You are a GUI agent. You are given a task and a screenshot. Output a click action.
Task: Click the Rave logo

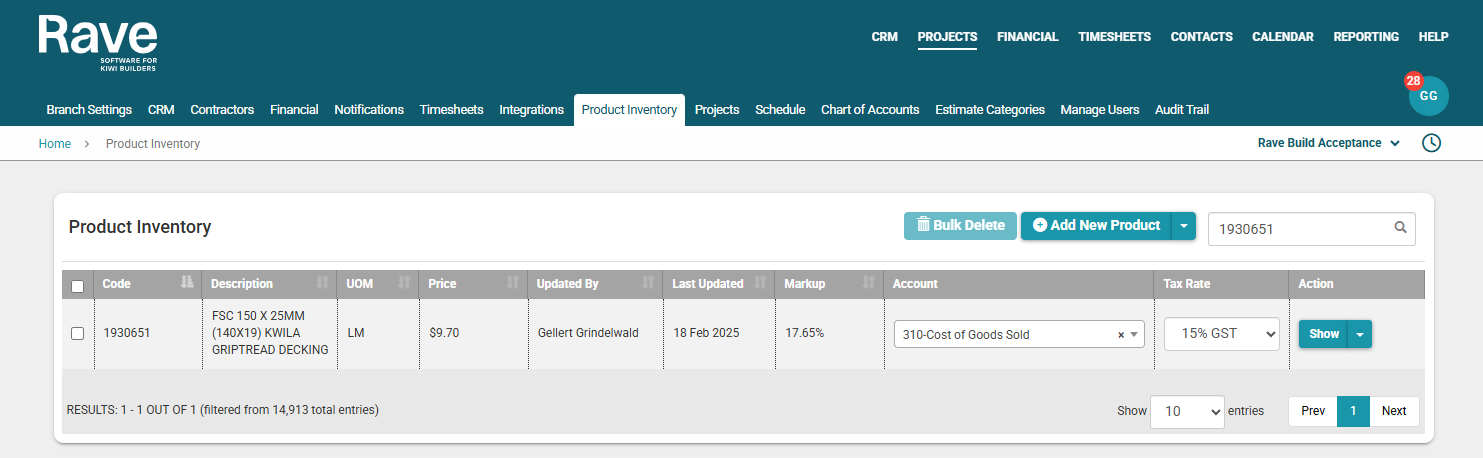coord(98,42)
